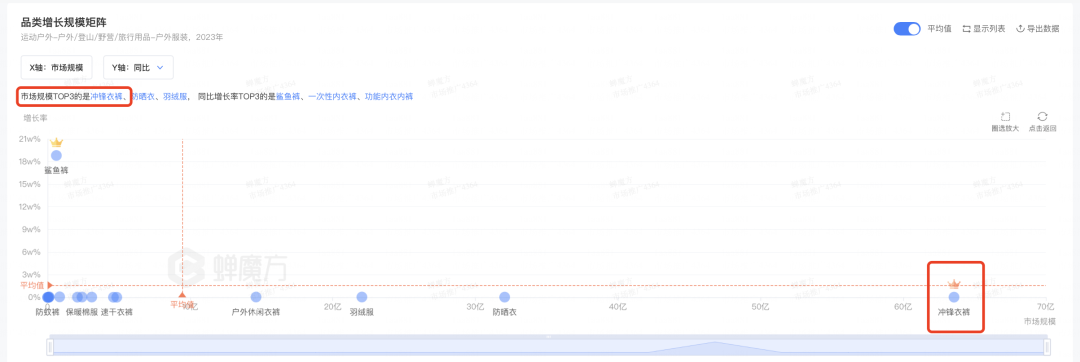Click the 圈选放大 box-zoom icon
This screenshot has width=1080, height=362.
coord(1004,117)
